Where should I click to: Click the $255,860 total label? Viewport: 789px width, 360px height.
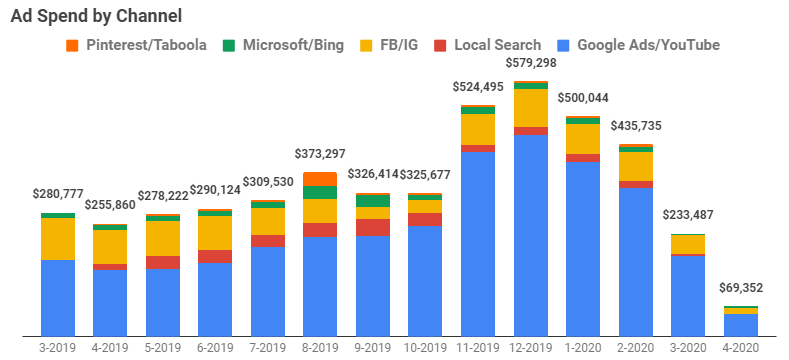coord(110,205)
